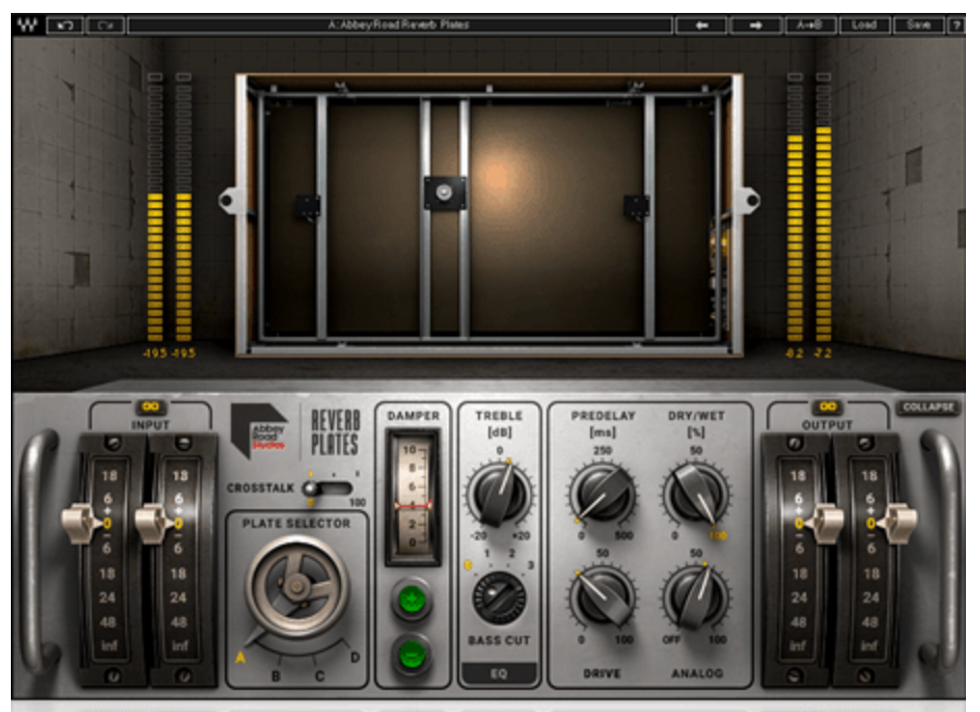Click the Bass Cut position 3 label
Image resolution: width=980 pixels, height=712 pixels.
click(531, 566)
